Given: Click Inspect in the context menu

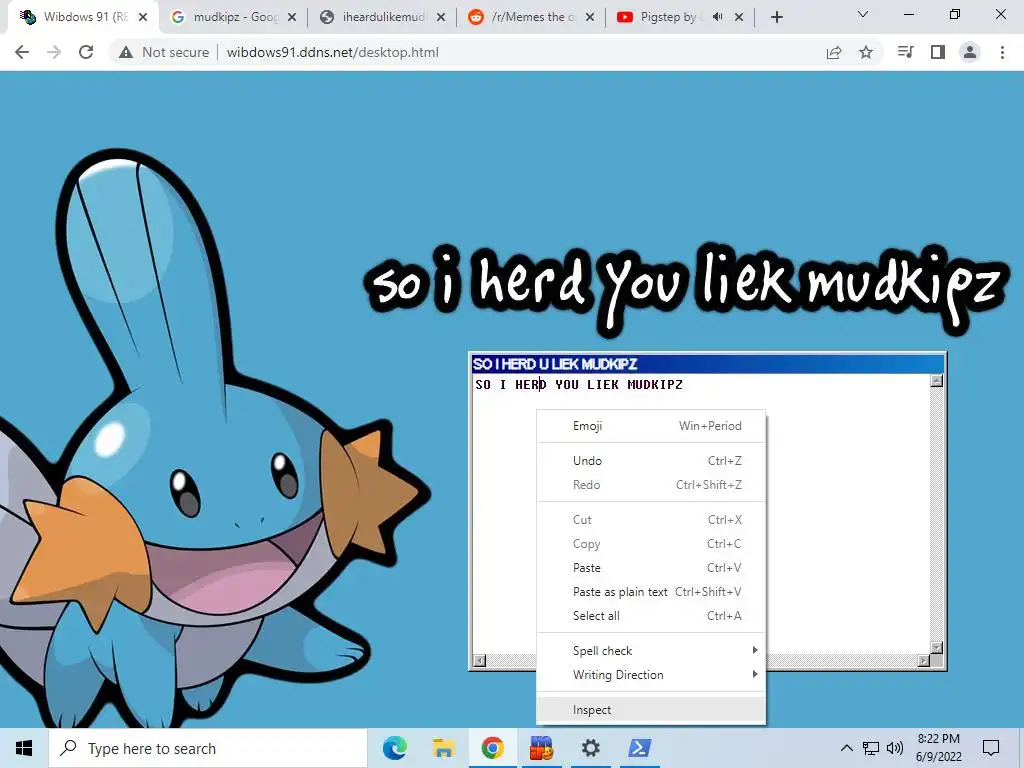Looking at the screenshot, I should coord(650,710).
